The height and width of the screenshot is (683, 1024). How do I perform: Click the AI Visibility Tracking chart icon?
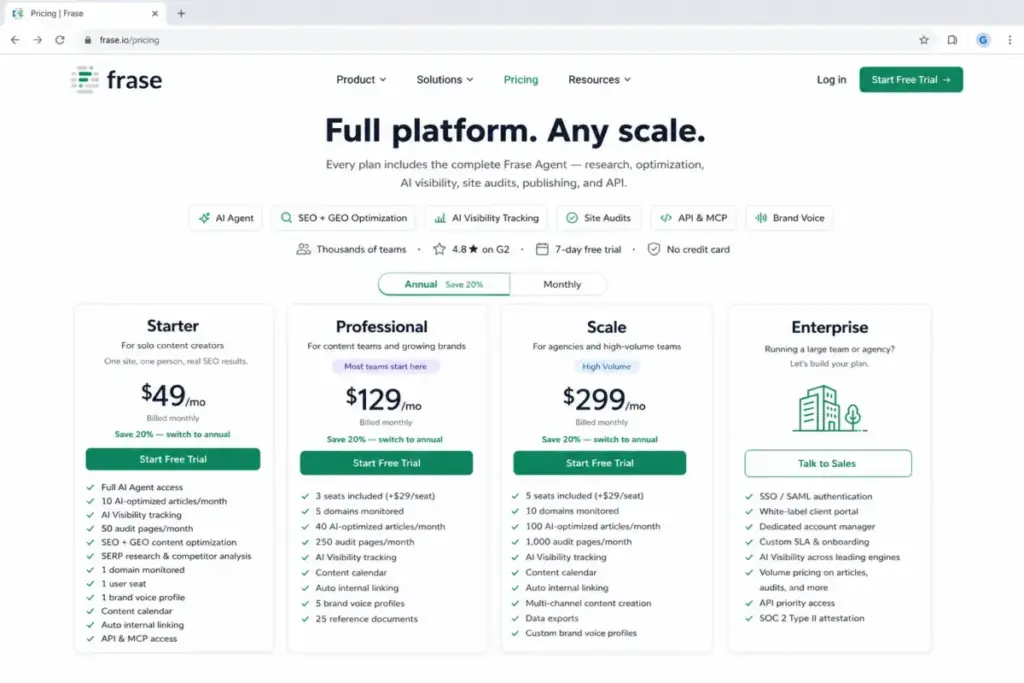pyautogui.click(x=440, y=218)
